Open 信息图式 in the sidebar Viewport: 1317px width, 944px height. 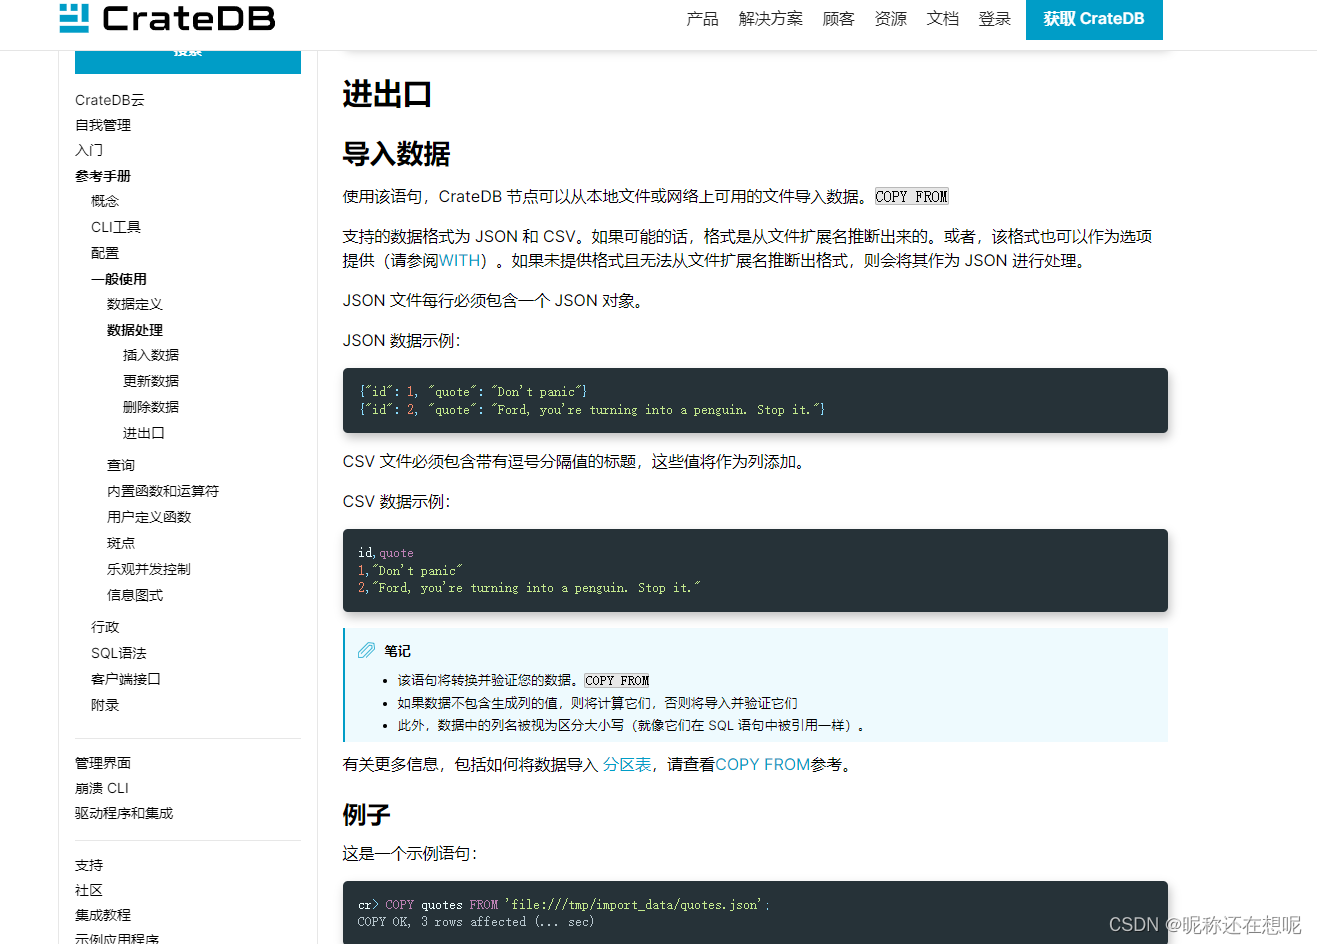pos(135,595)
